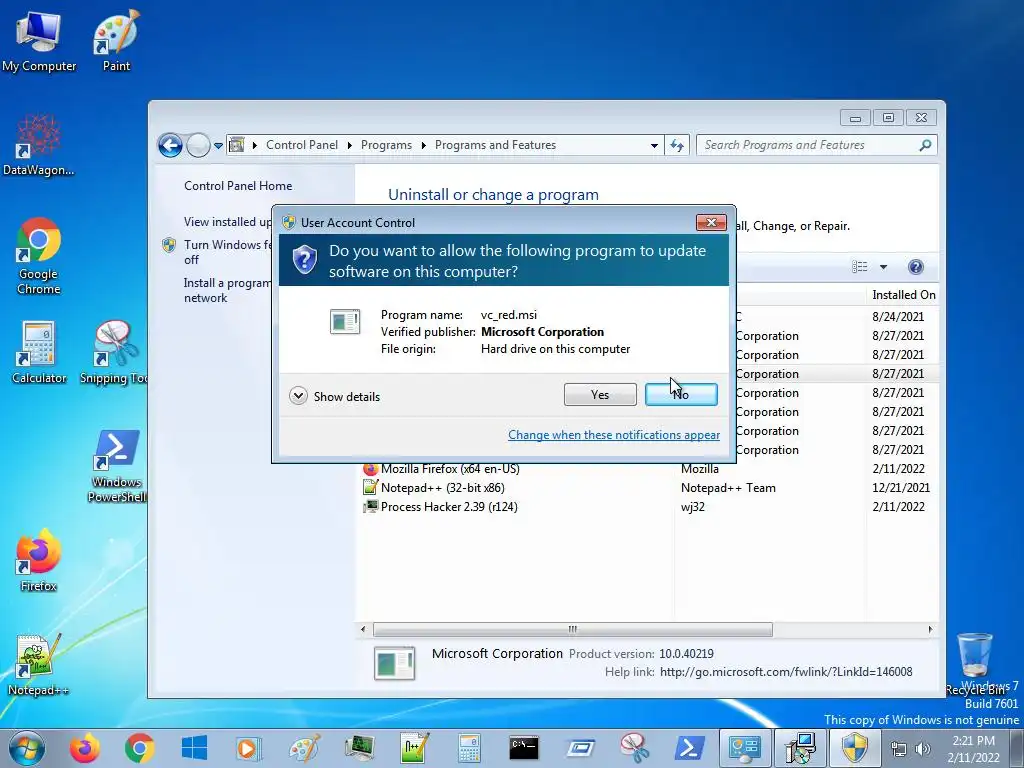Open DataWagon desktop shortcut
Viewport: 1024px width, 768px height.
coord(39,145)
